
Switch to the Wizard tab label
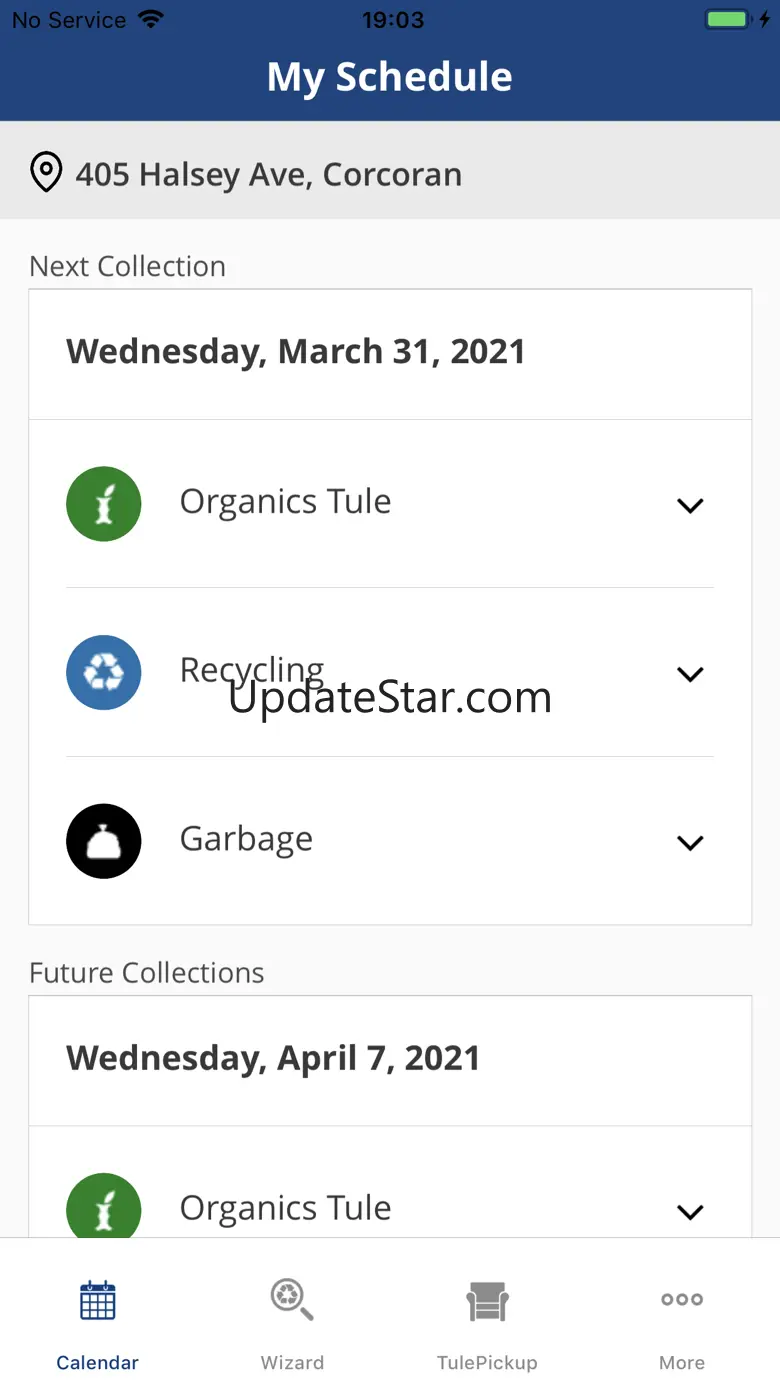click(292, 1363)
